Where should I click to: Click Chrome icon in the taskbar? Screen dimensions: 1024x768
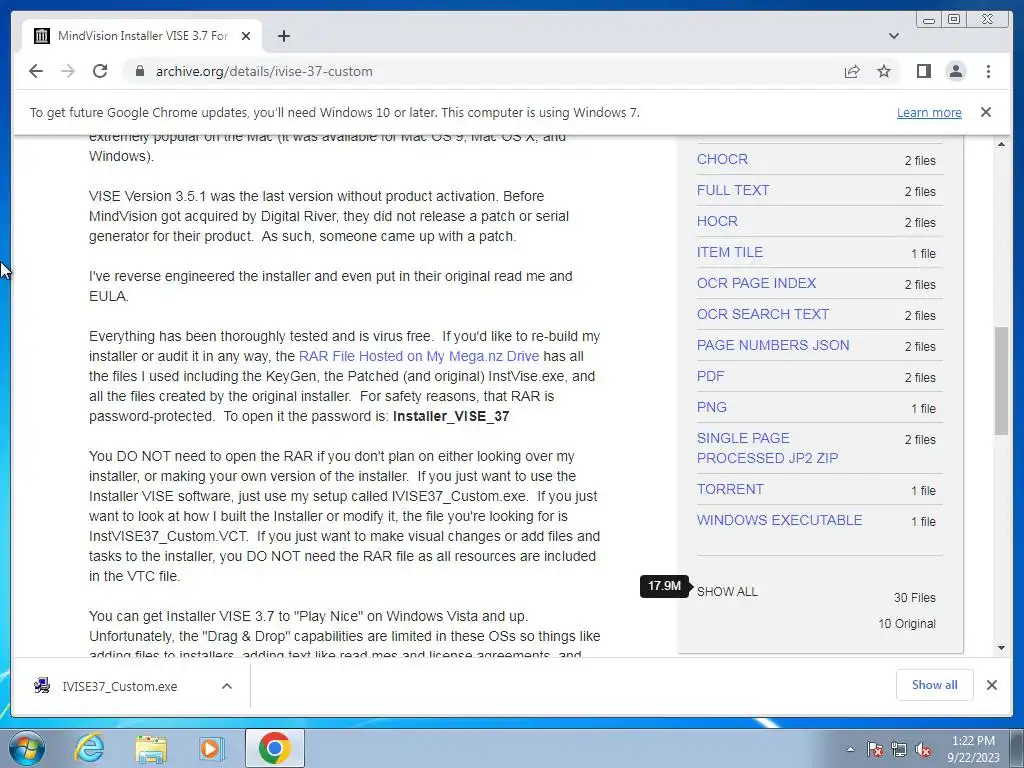pyautogui.click(x=274, y=748)
